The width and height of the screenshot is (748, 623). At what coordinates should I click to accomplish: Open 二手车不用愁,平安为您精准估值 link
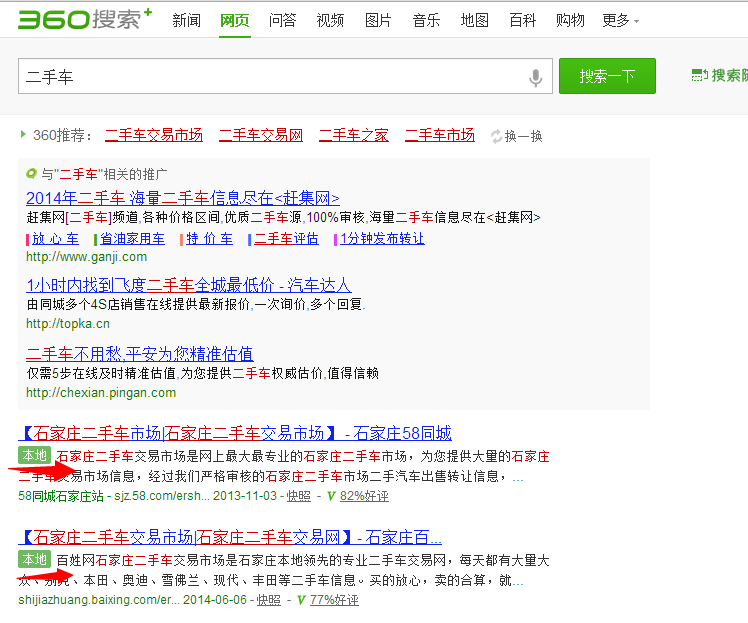click(140, 354)
